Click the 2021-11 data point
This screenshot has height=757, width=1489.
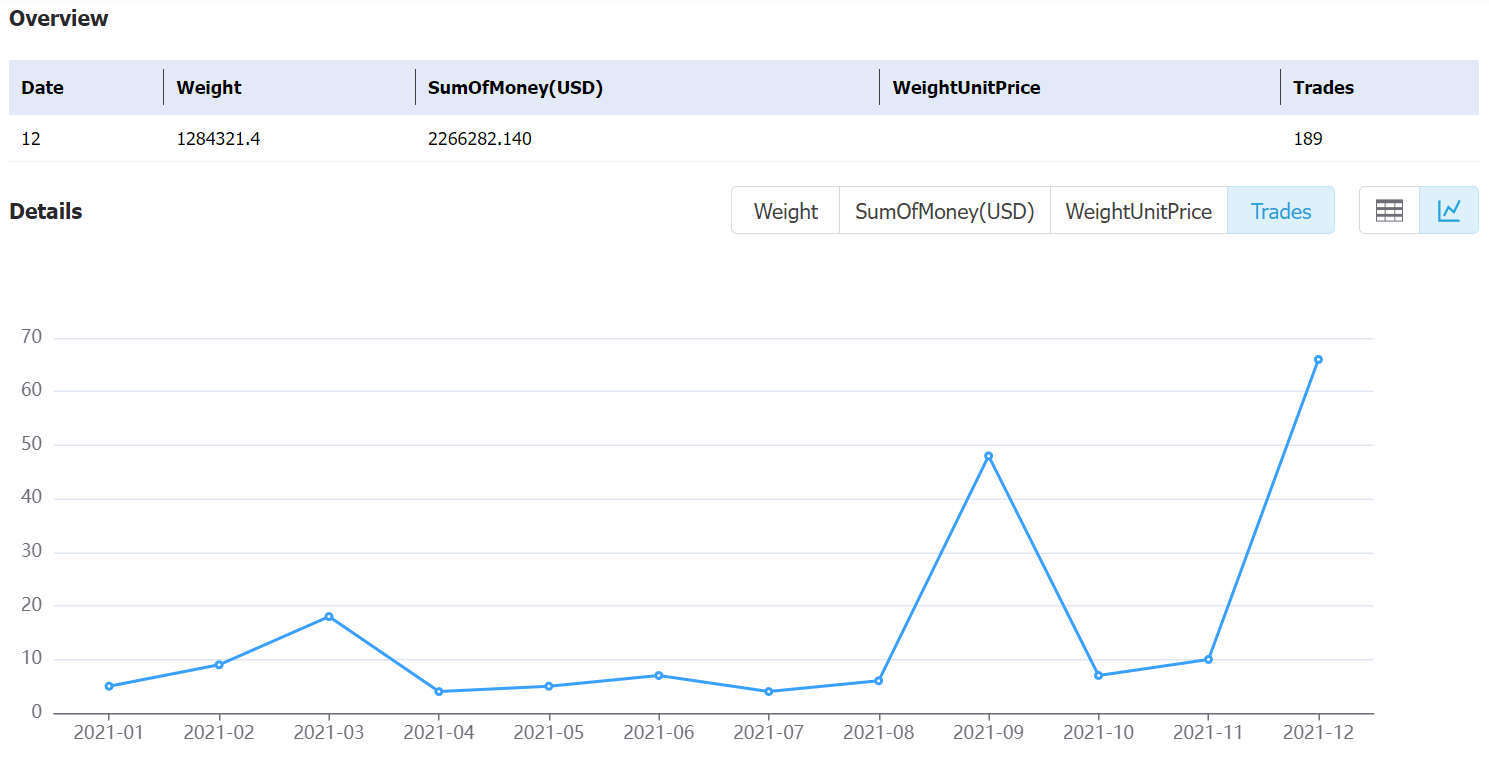pos(1208,659)
